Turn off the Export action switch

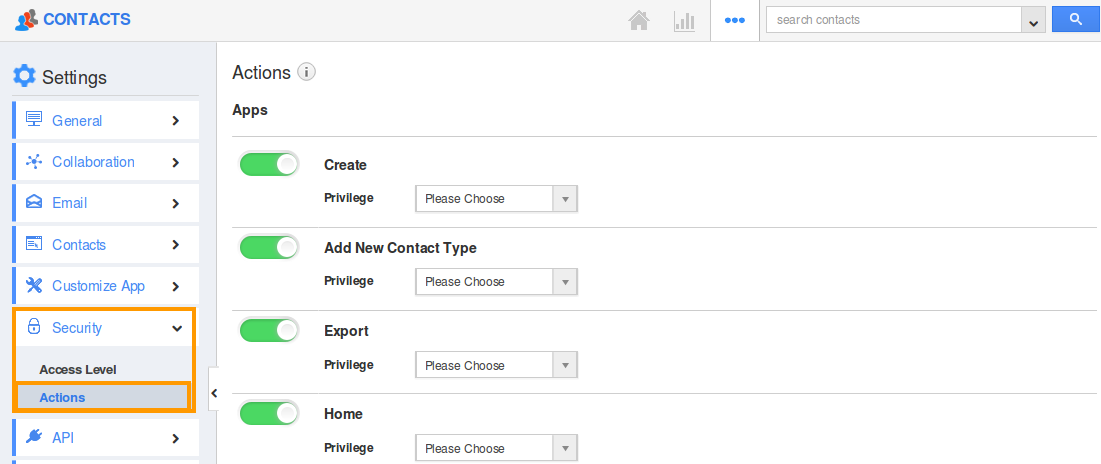pos(269,330)
